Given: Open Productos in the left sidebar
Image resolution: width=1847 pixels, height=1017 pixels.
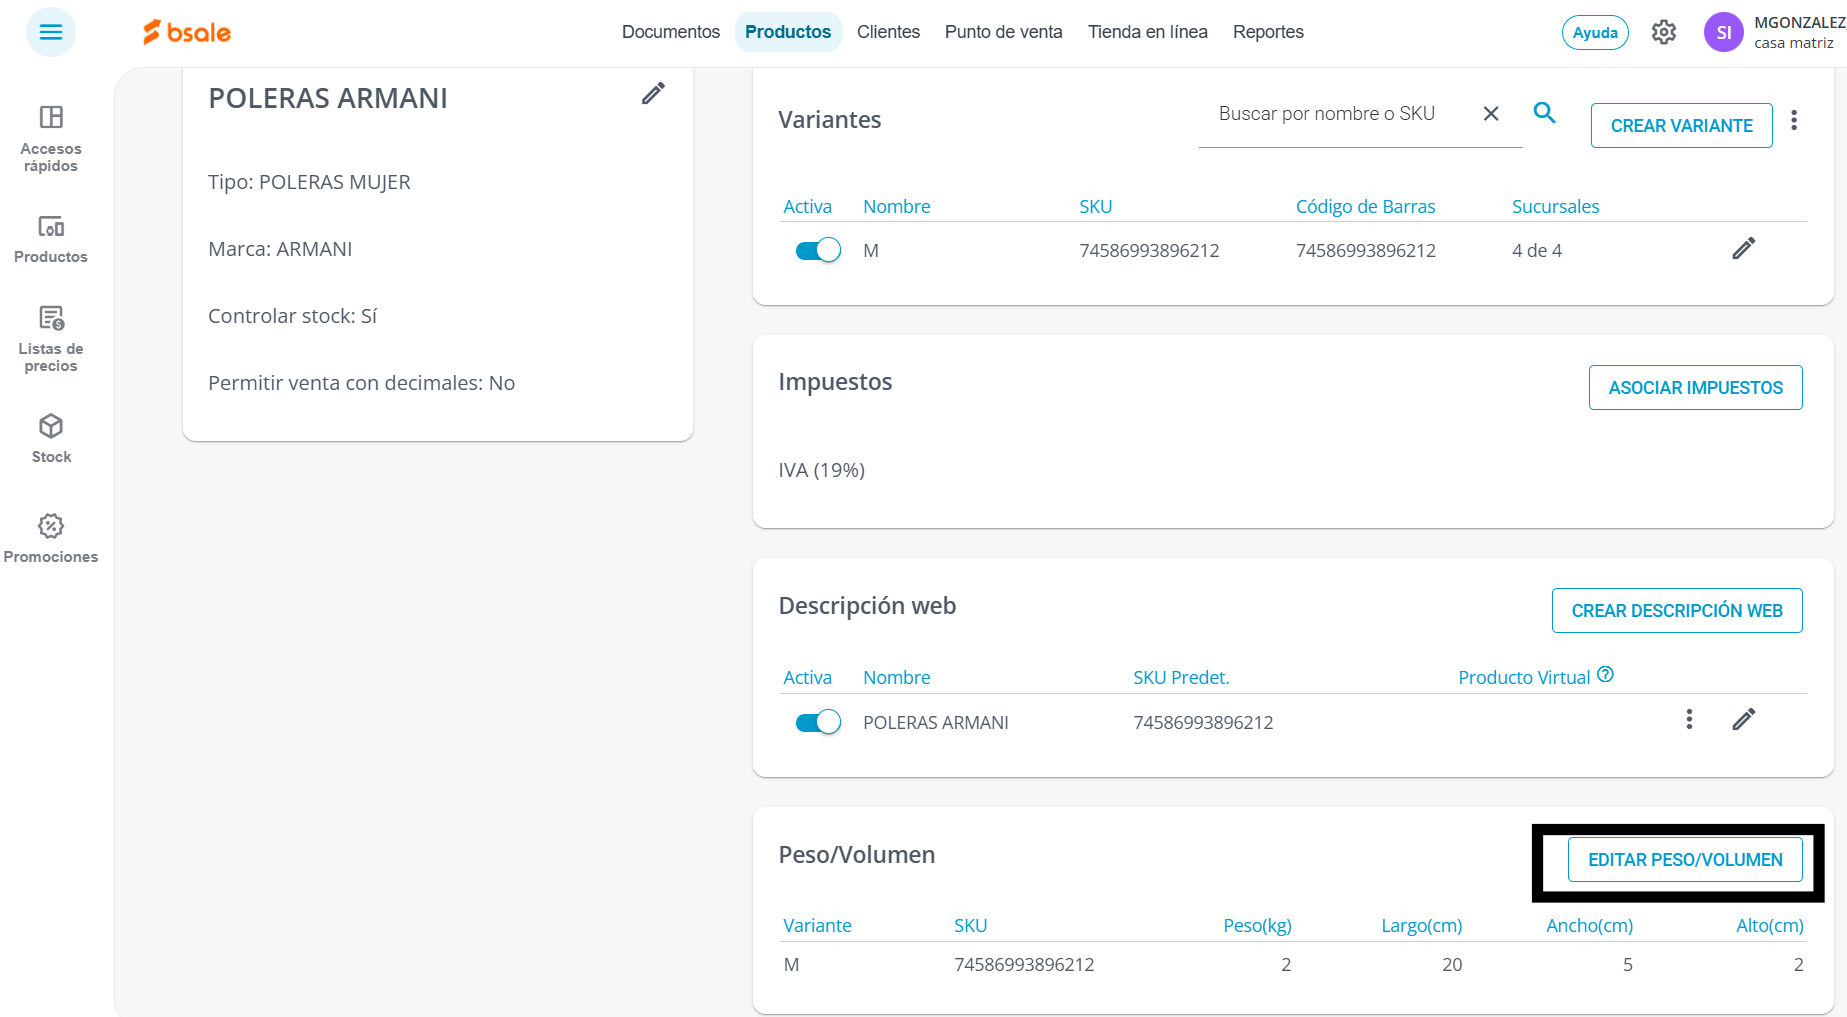Looking at the screenshot, I should tap(51, 240).
